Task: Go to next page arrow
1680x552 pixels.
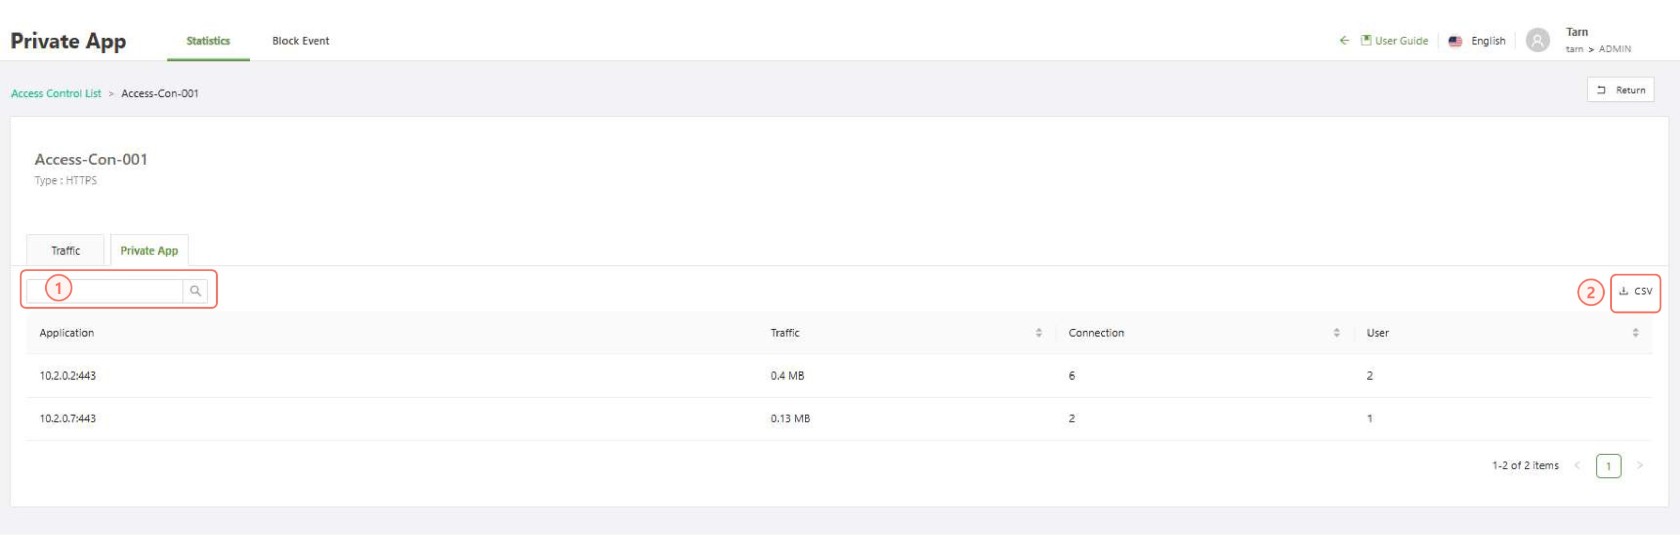Action: tap(1639, 466)
